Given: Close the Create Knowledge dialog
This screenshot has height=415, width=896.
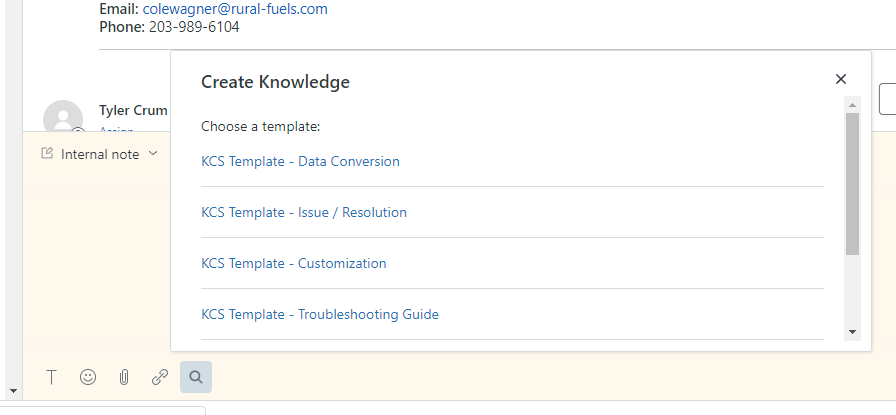Looking at the screenshot, I should [x=841, y=79].
